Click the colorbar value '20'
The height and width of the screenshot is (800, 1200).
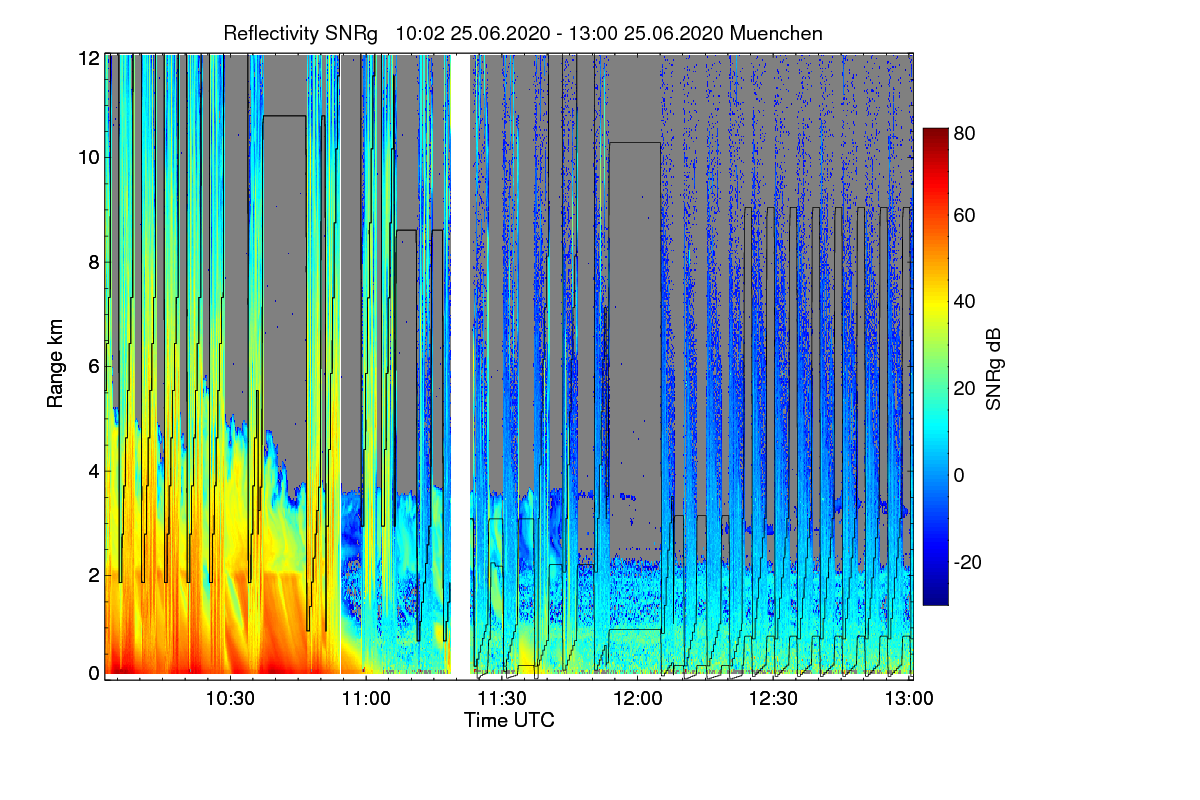click(x=965, y=389)
